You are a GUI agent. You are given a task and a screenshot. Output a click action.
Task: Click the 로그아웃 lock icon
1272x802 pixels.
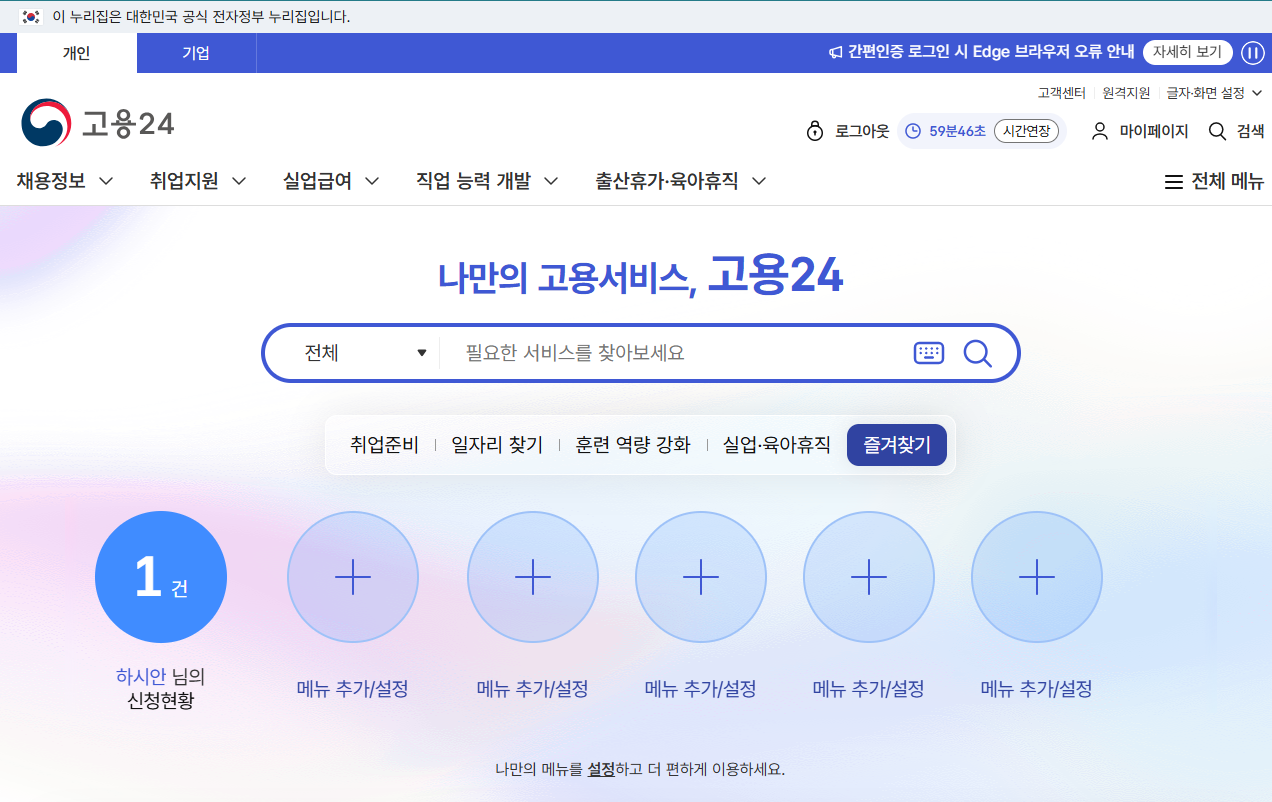pos(815,131)
